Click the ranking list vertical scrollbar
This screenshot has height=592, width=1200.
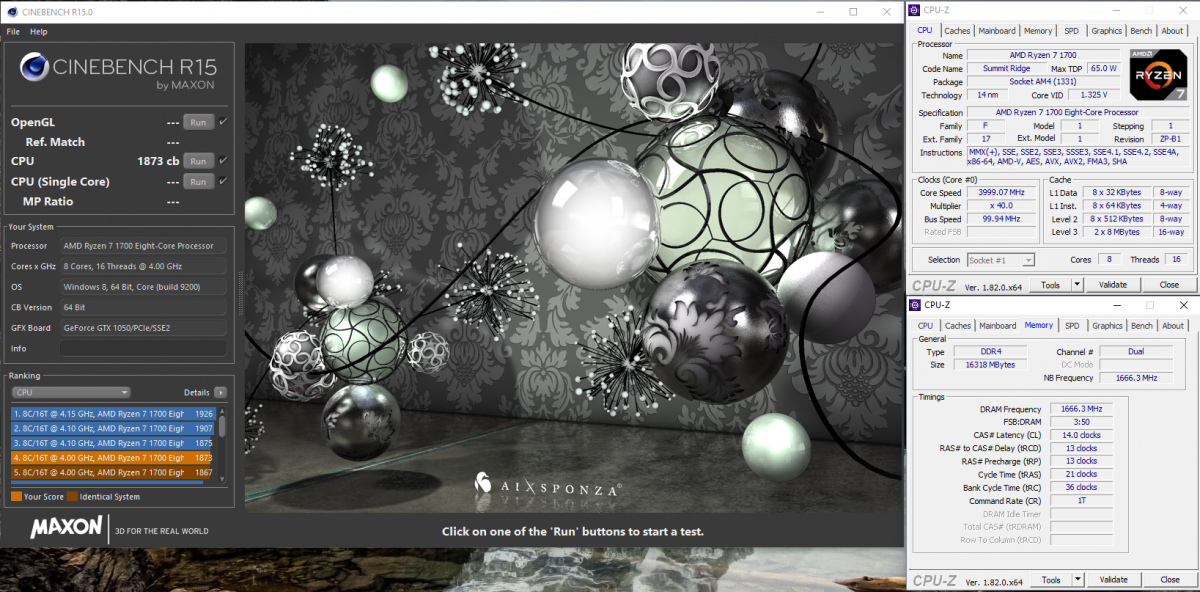click(223, 444)
